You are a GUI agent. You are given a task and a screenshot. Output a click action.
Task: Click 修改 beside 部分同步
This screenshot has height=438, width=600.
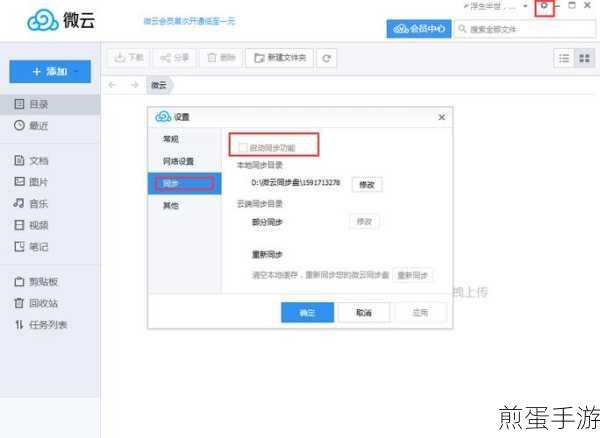364,222
